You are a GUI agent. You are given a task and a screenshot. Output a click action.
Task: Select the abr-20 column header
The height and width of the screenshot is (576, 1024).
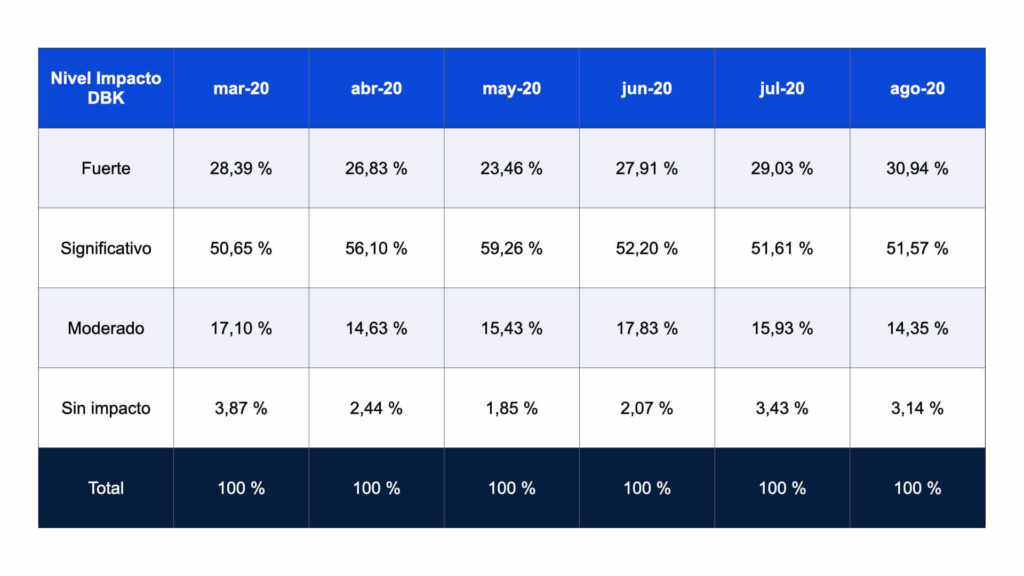376,88
